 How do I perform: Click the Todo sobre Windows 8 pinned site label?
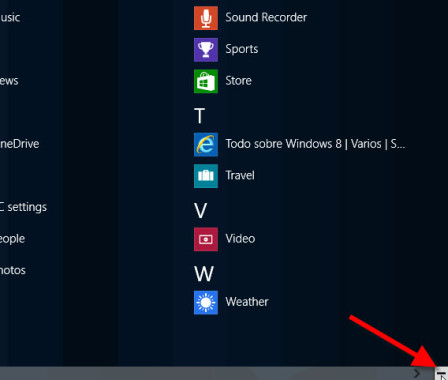click(x=315, y=144)
